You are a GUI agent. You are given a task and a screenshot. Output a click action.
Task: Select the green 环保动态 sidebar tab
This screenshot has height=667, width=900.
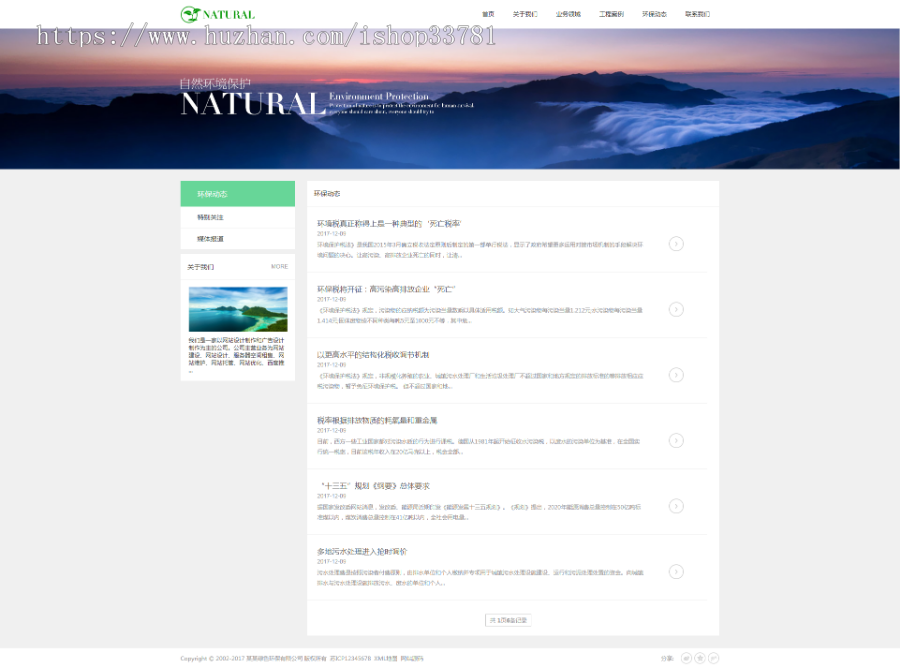click(x=237, y=194)
